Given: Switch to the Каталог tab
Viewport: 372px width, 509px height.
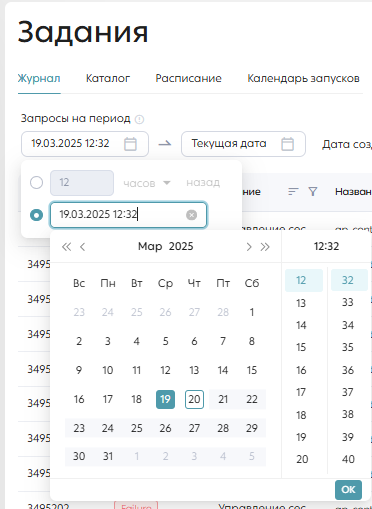Looking at the screenshot, I should pyautogui.click(x=108, y=78).
